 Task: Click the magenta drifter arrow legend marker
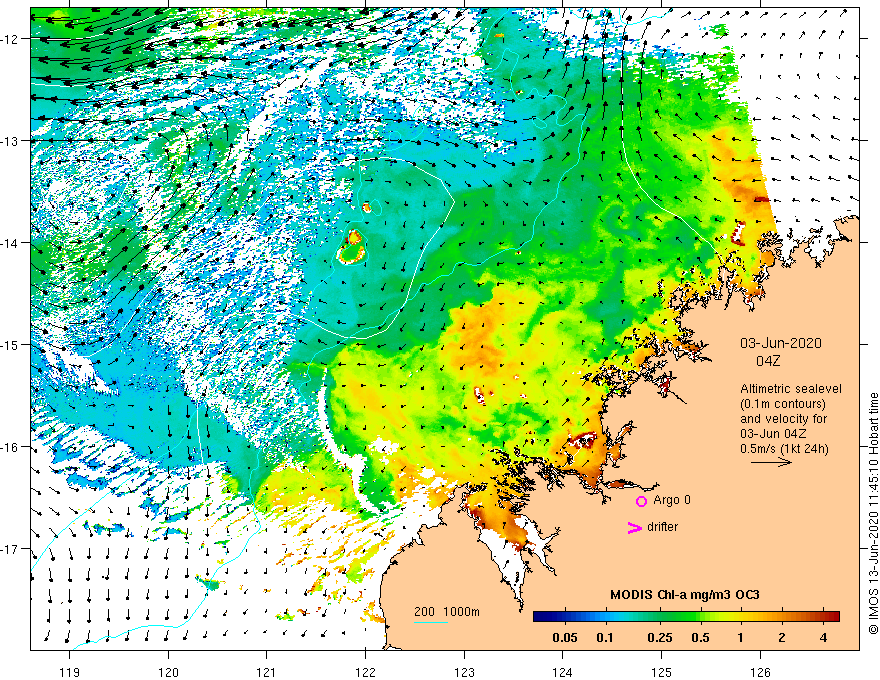[x=634, y=527]
